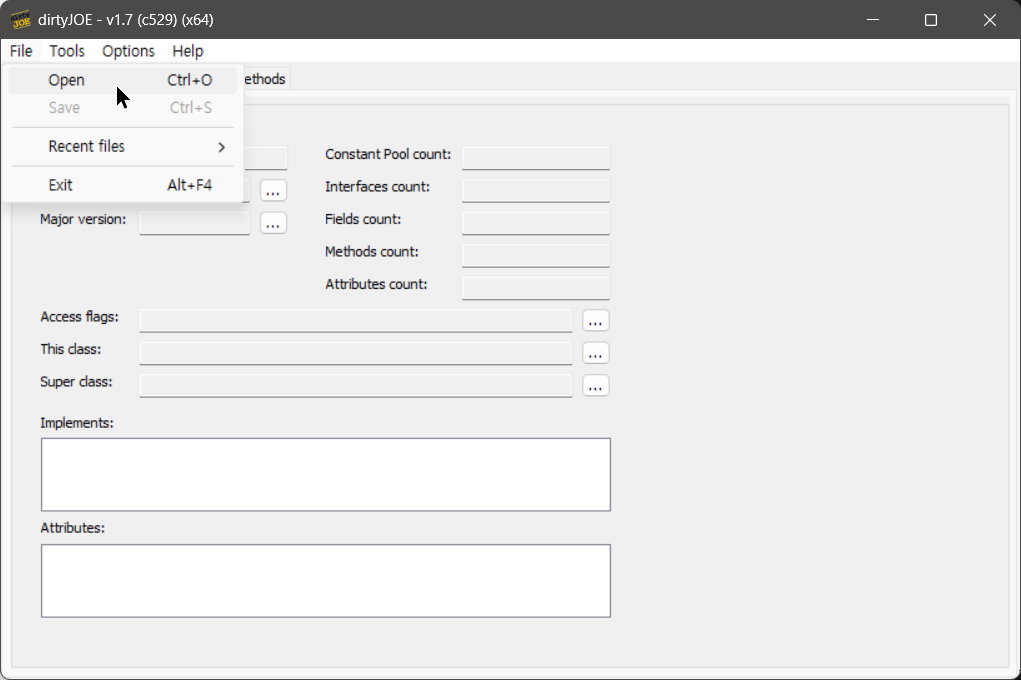Click the ellipsis button beside Major version

point(273,223)
